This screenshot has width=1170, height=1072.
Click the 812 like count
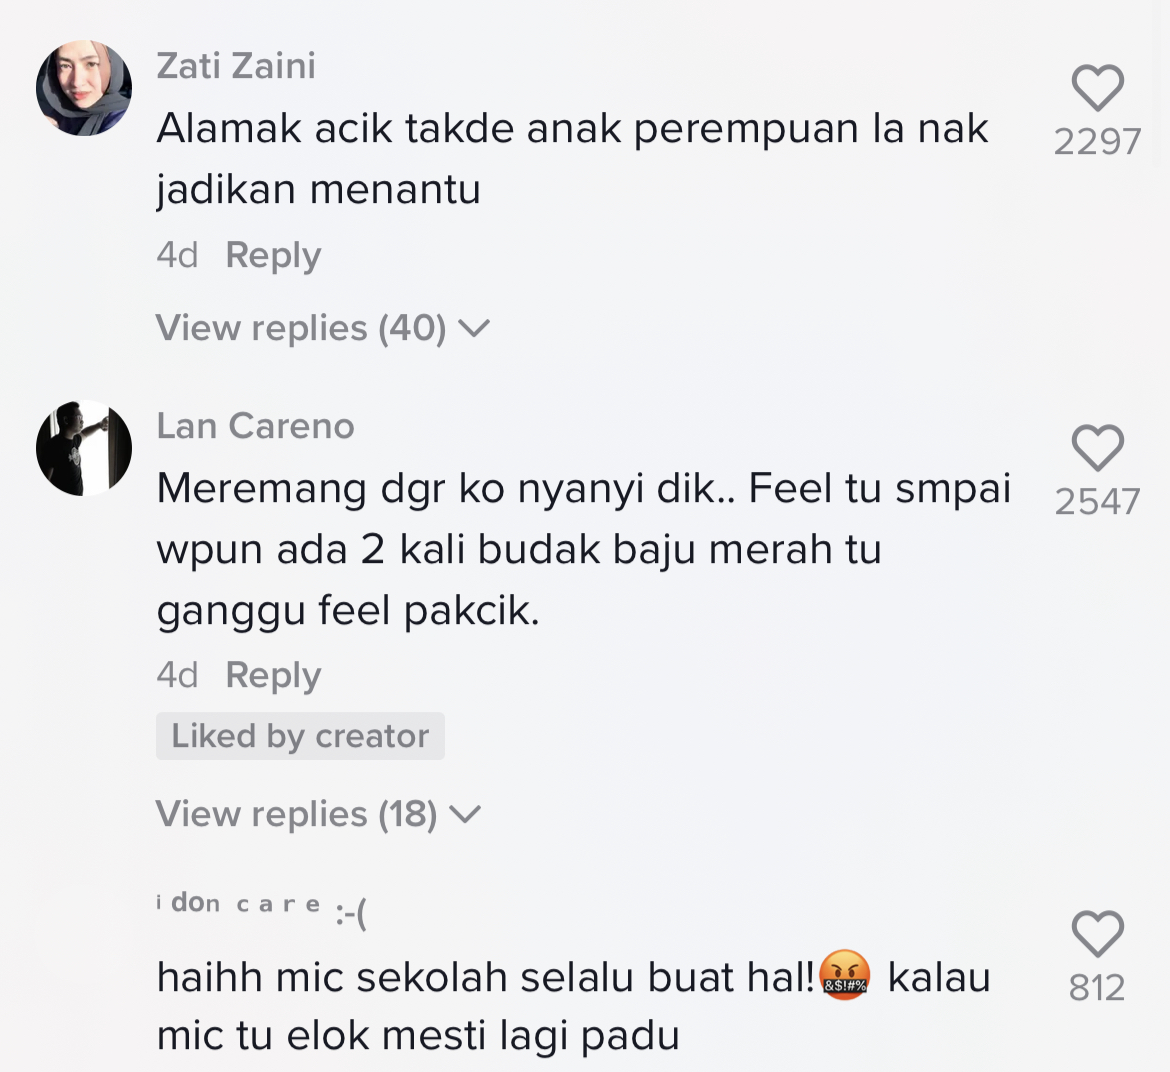tap(1097, 988)
